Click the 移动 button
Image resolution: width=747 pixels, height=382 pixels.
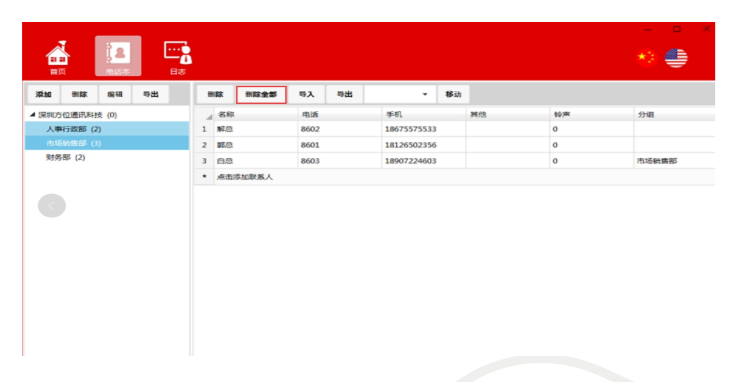tap(453, 94)
